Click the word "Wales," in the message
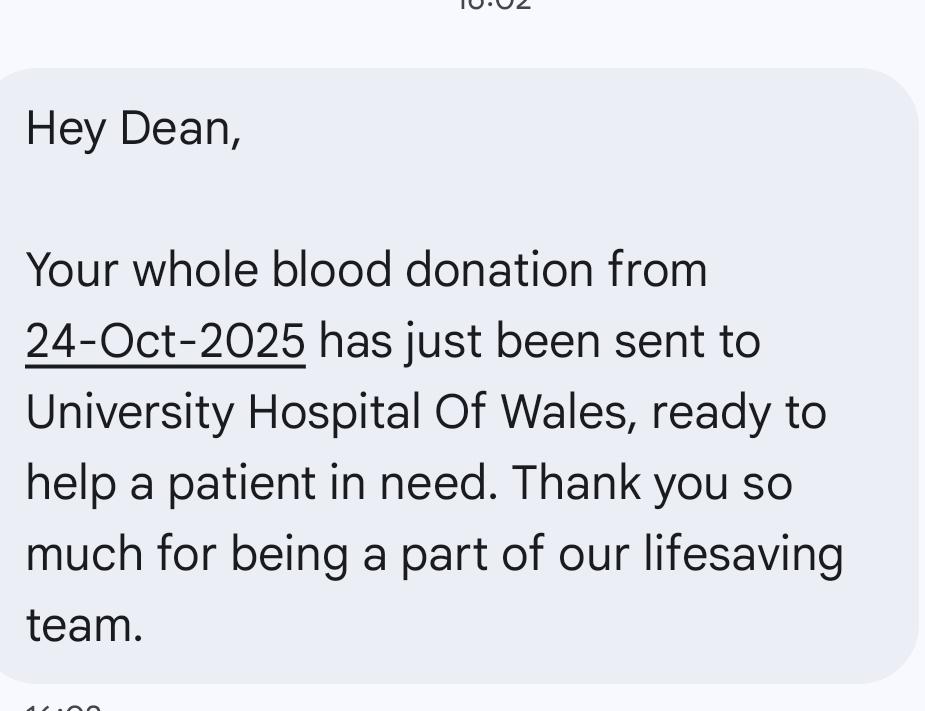The image size is (925, 711). pos(569,412)
